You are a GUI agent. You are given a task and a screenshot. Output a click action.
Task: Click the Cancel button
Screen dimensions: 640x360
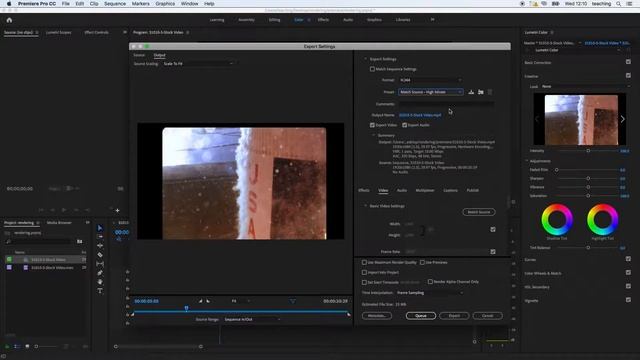(x=488, y=316)
